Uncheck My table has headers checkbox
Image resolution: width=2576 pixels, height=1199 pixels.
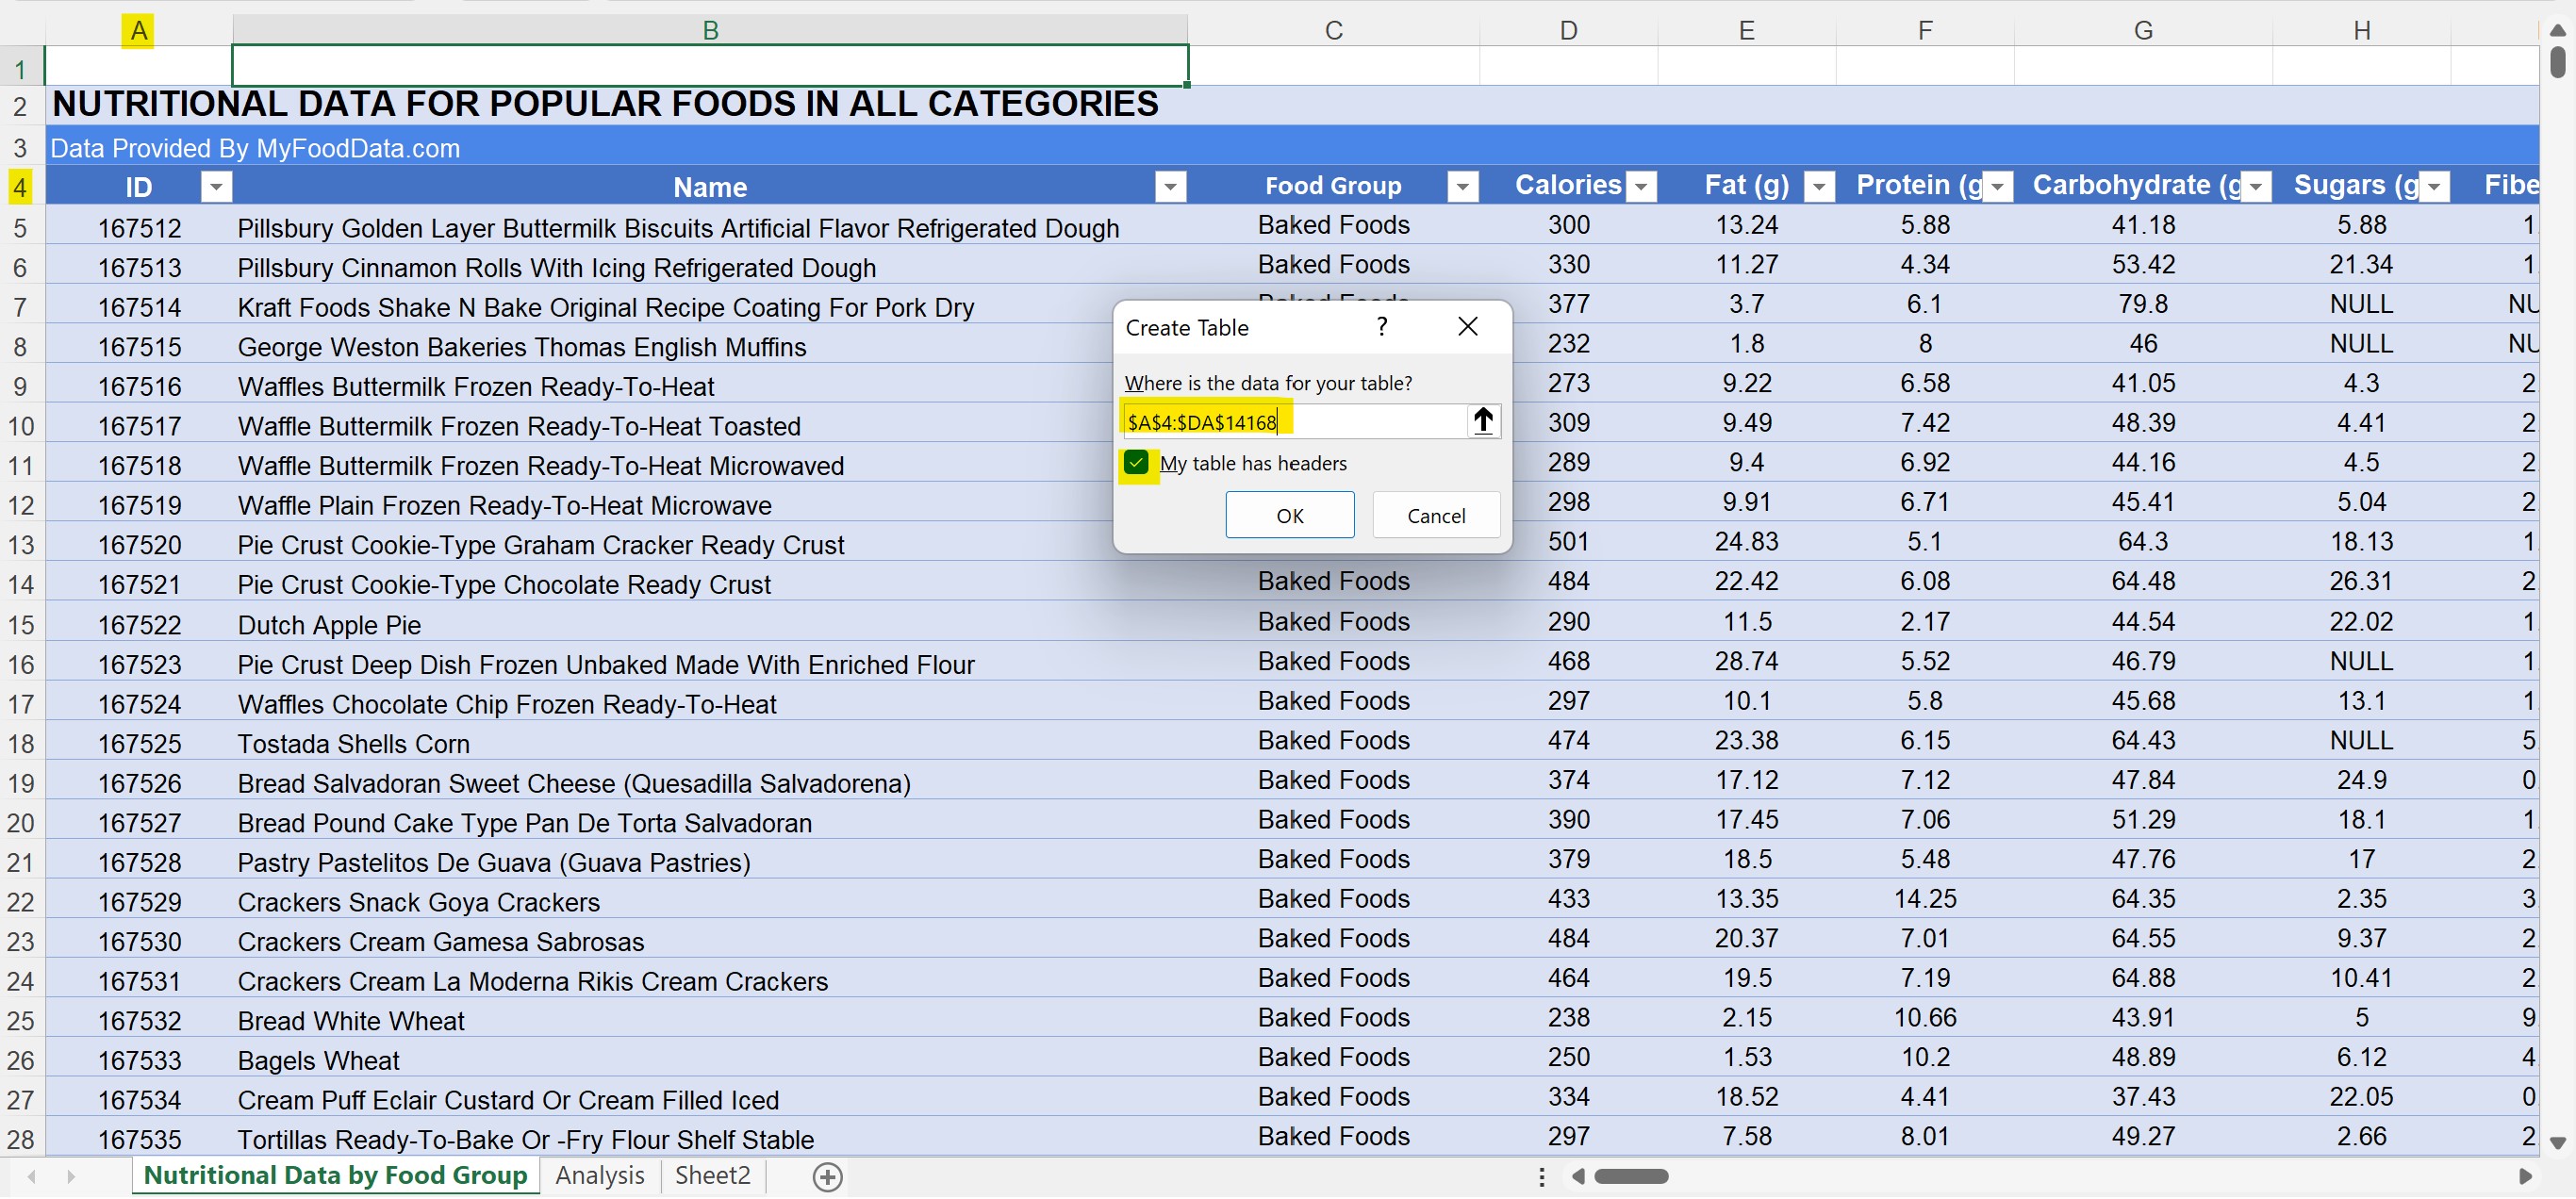click(1135, 463)
